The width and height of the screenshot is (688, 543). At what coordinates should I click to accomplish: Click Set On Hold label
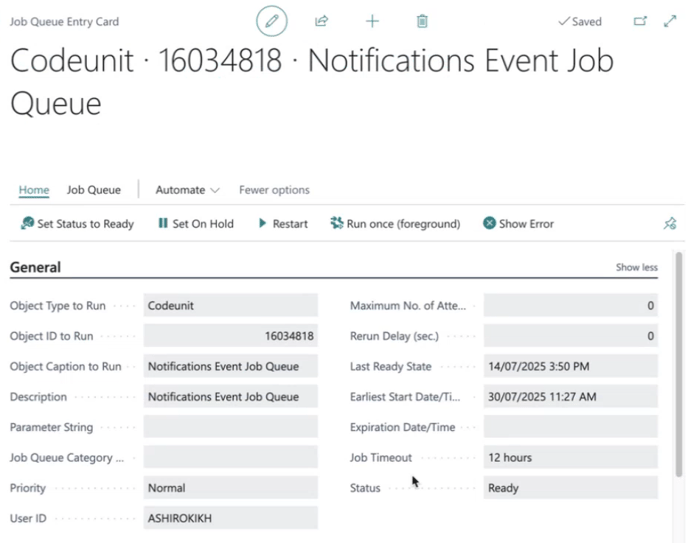[203, 224]
